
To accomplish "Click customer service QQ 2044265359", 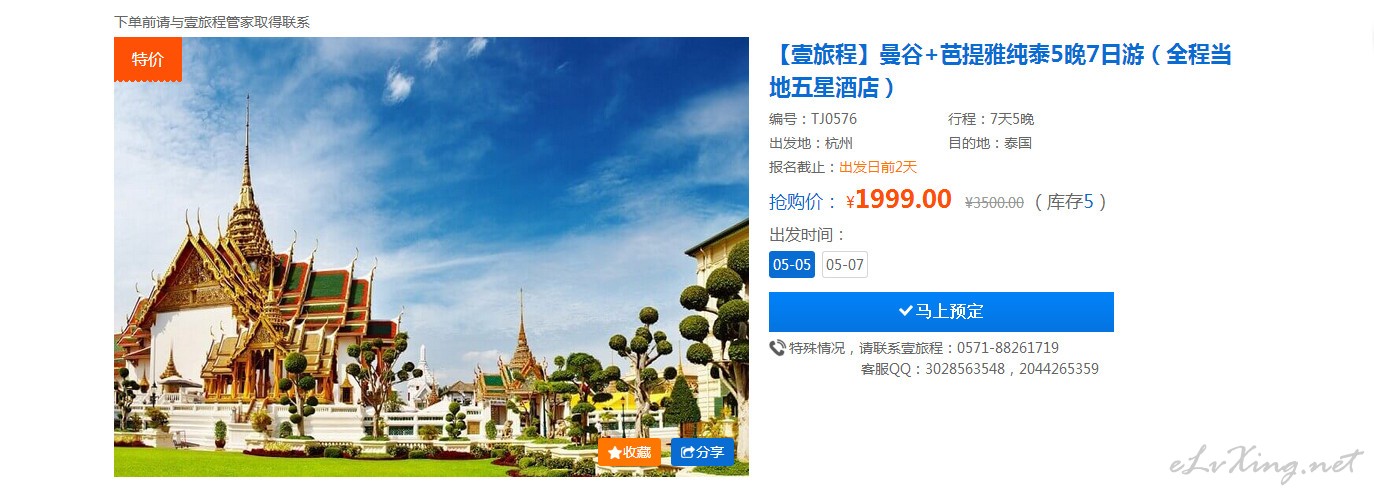I will (1059, 369).
